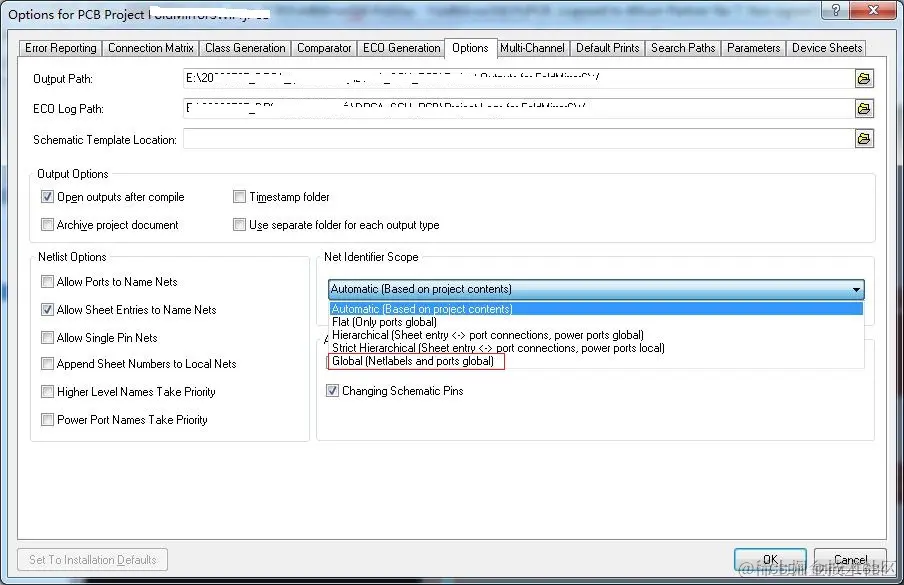Browse for ECO Log Path folder icon
This screenshot has height=585, width=904.
[864, 108]
